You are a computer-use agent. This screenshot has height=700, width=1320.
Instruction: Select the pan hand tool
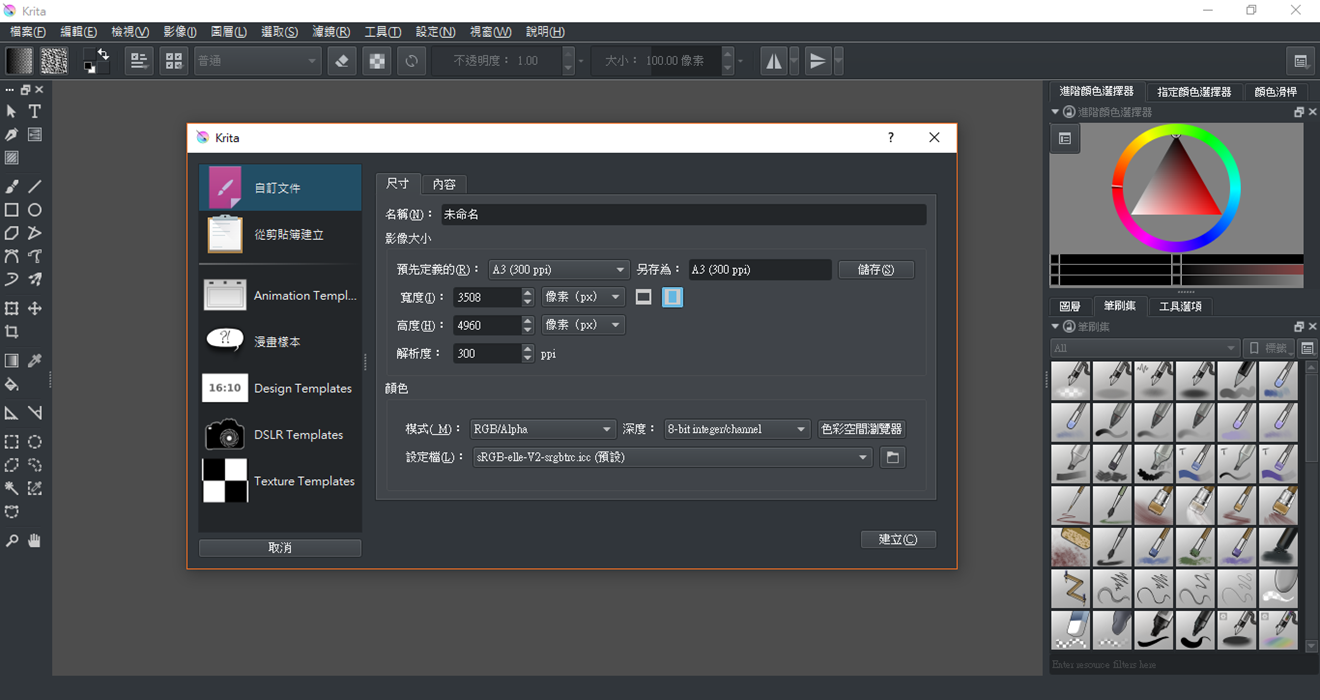pos(35,541)
